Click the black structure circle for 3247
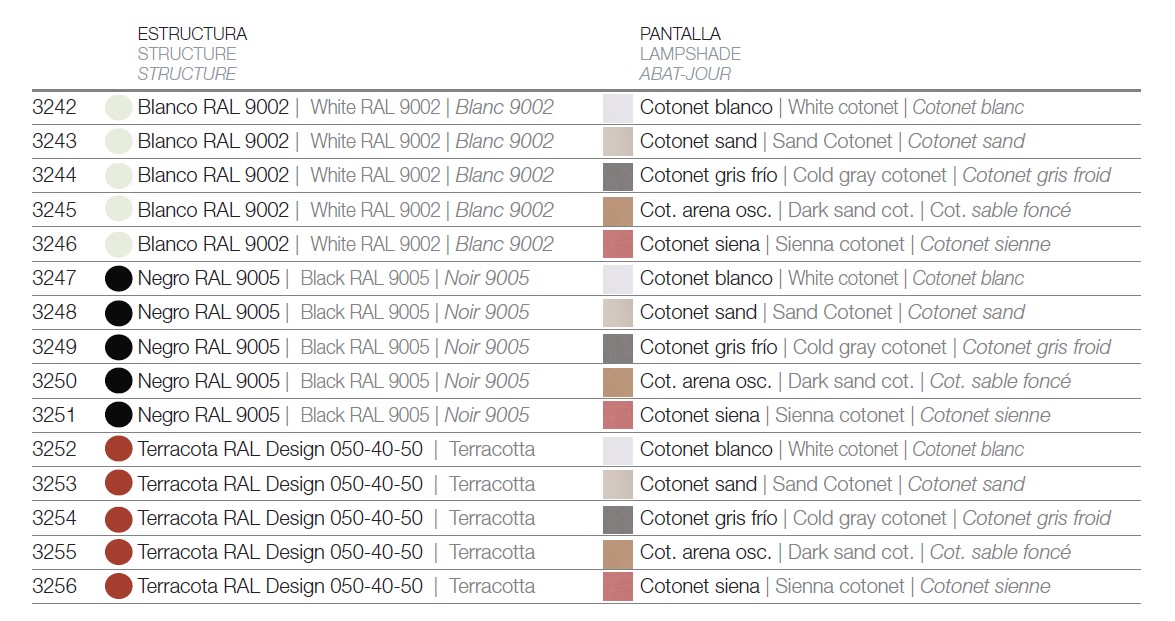 (x=118, y=279)
